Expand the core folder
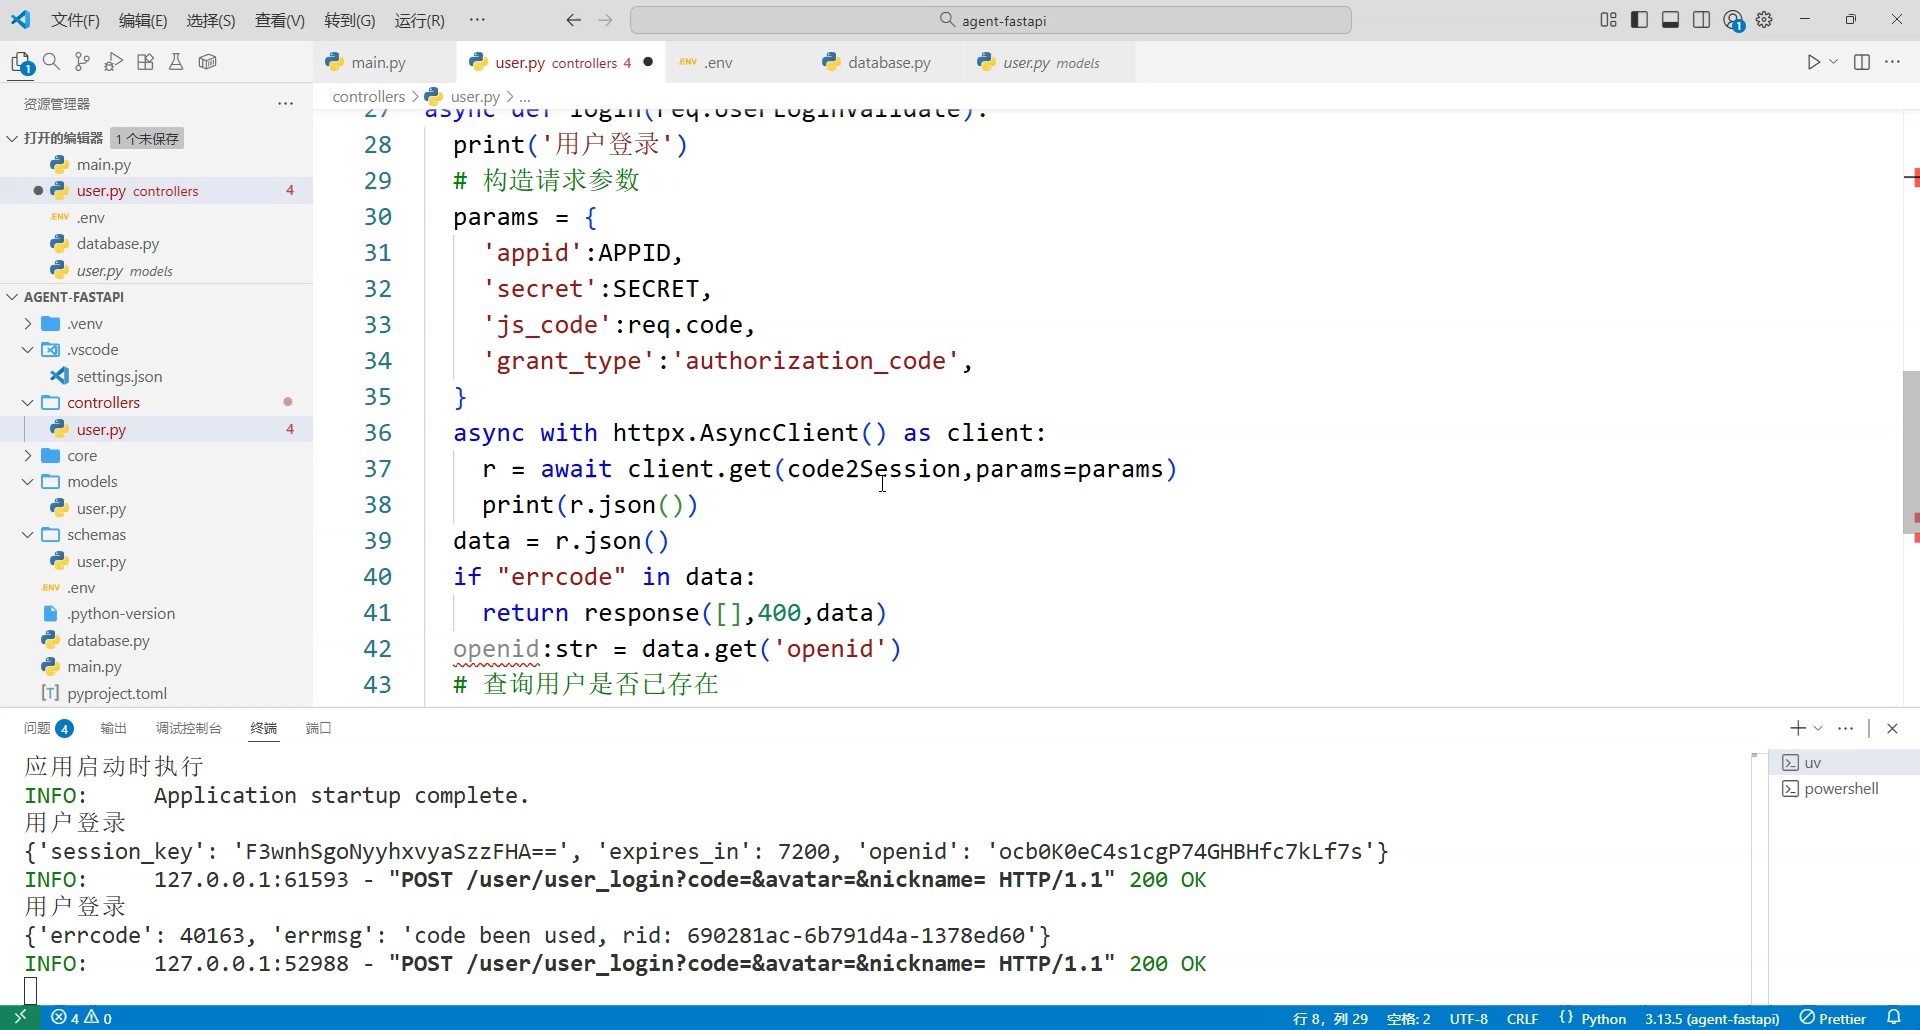 click(x=28, y=456)
